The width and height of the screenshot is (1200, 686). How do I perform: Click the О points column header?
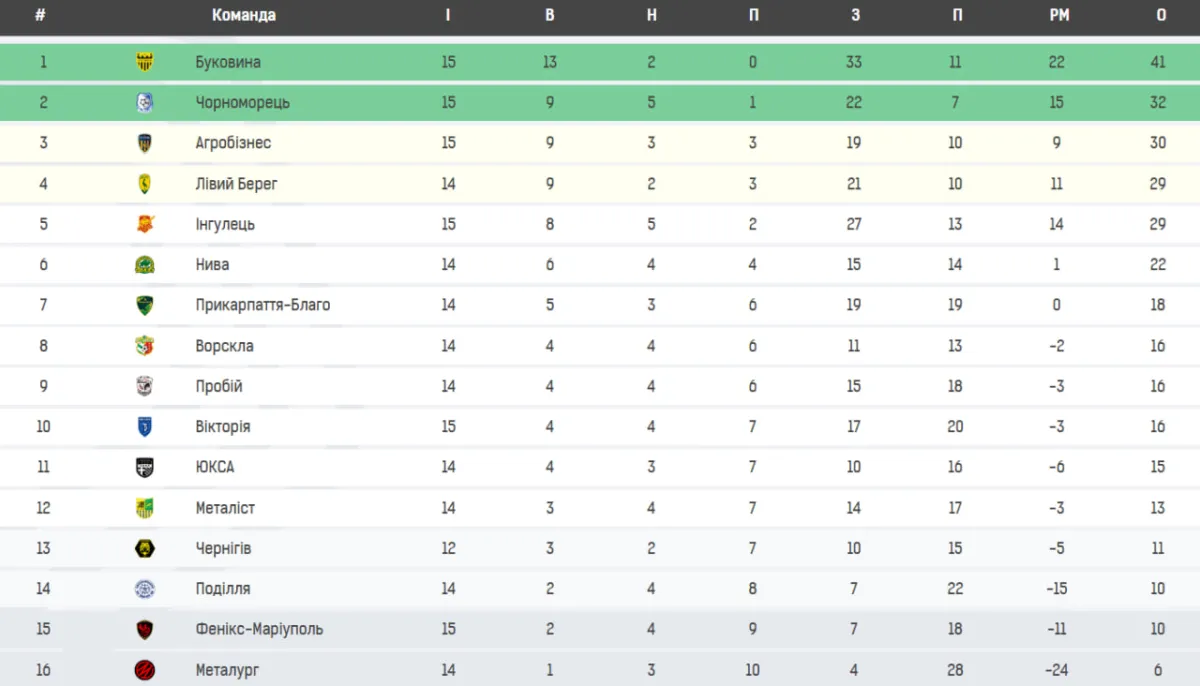pyautogui.click(x=1160, y=15)
